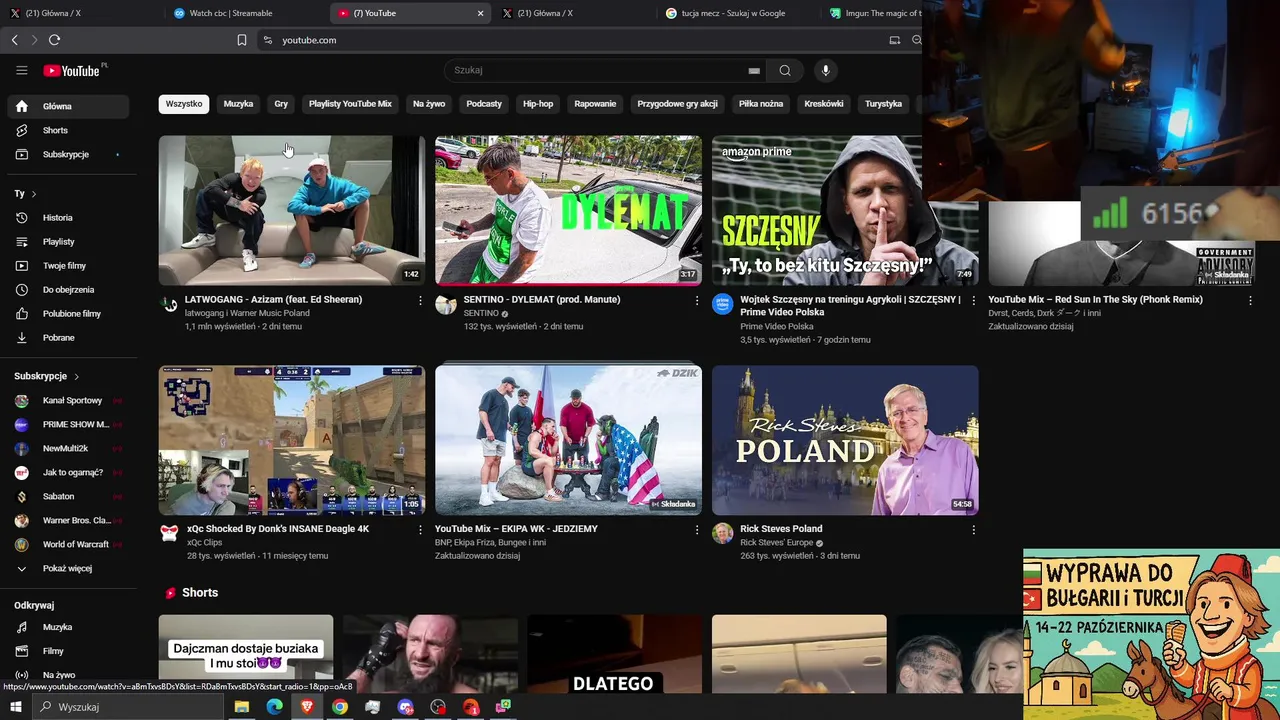Screen dimensions: 1280x720
Task: Select the Gry filter chip
Action: 281,104
